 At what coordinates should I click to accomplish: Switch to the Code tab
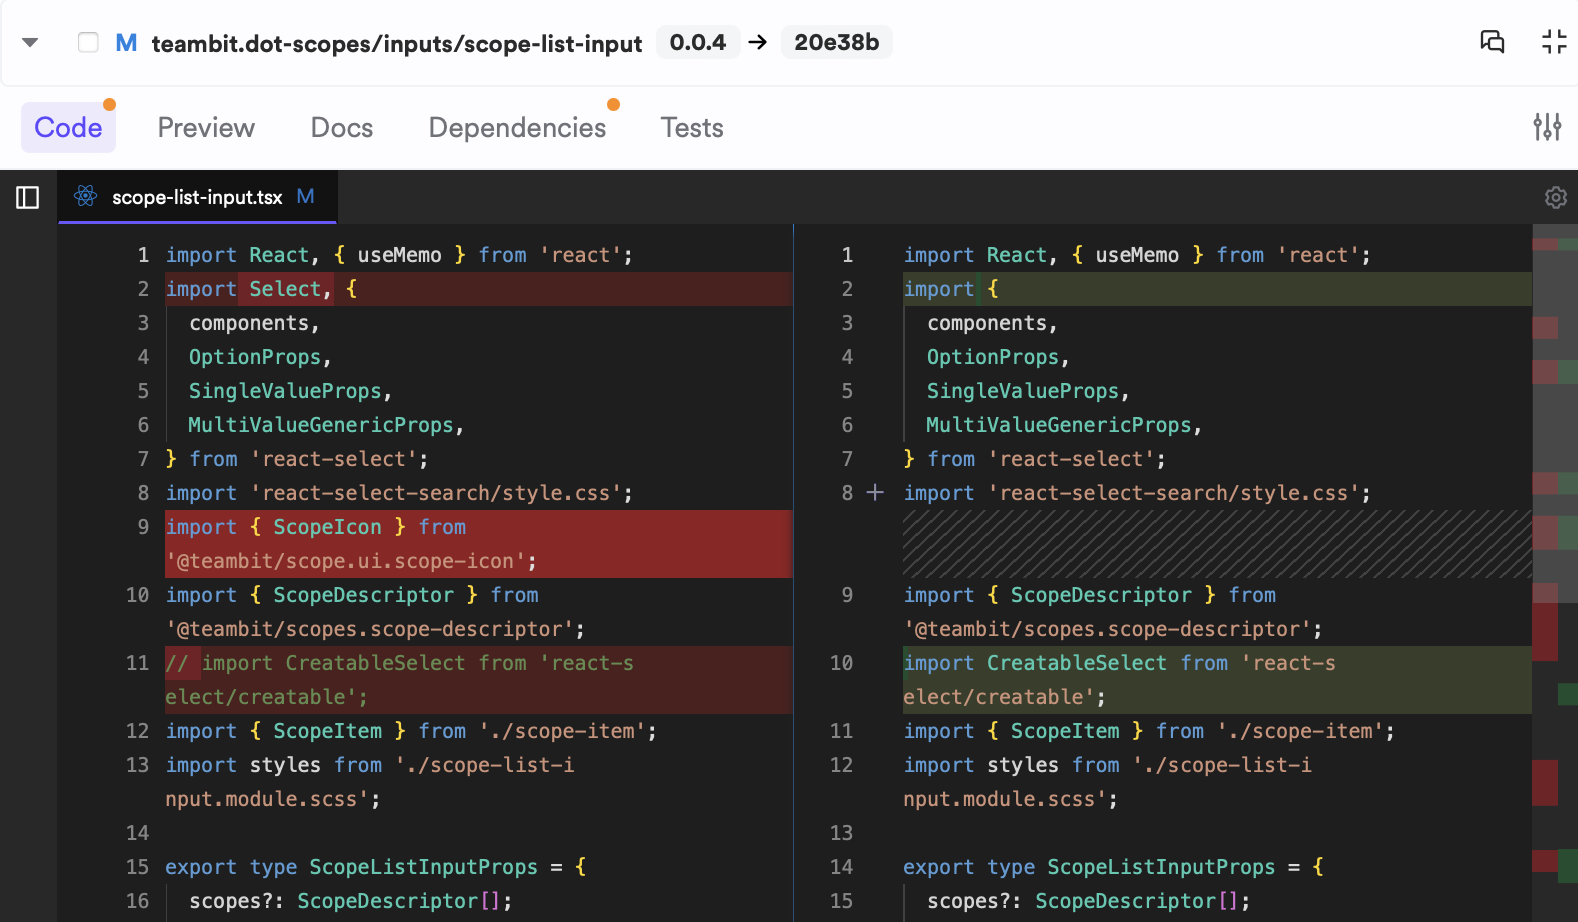point(68,128)
